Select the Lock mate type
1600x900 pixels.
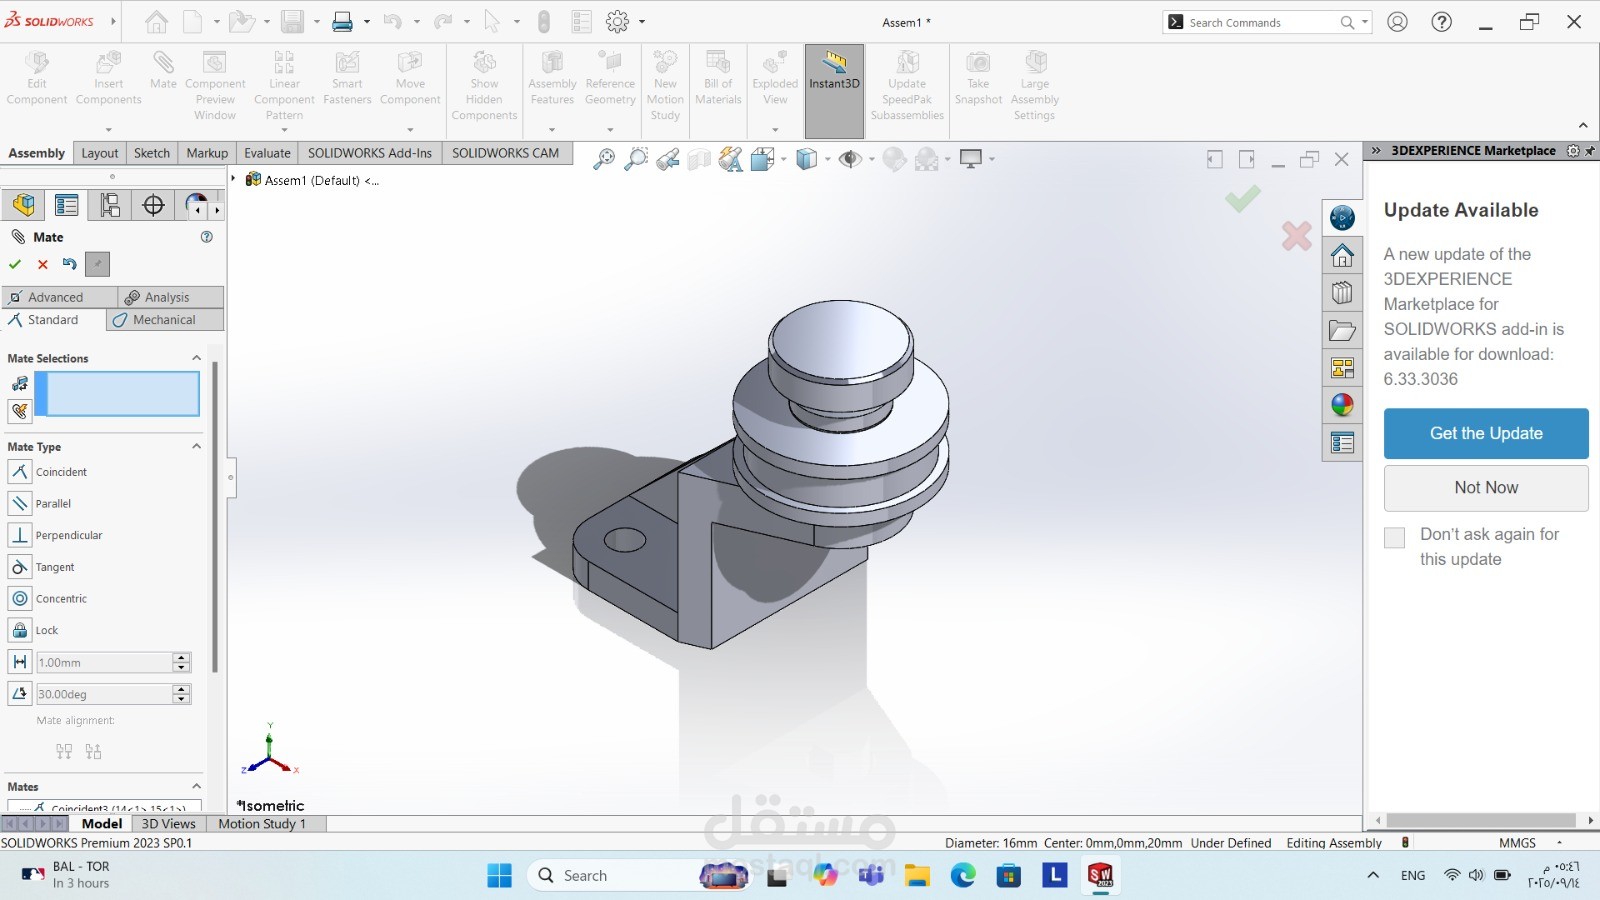(20, 630)
